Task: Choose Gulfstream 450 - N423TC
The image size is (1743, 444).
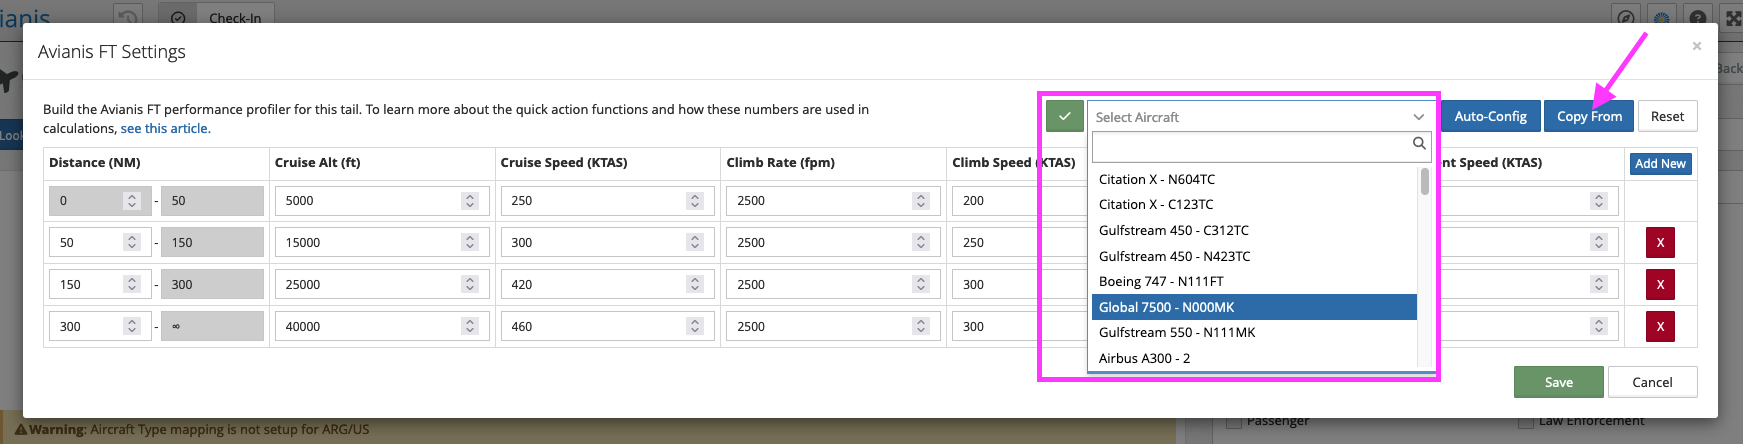Action: [1254, 256]
